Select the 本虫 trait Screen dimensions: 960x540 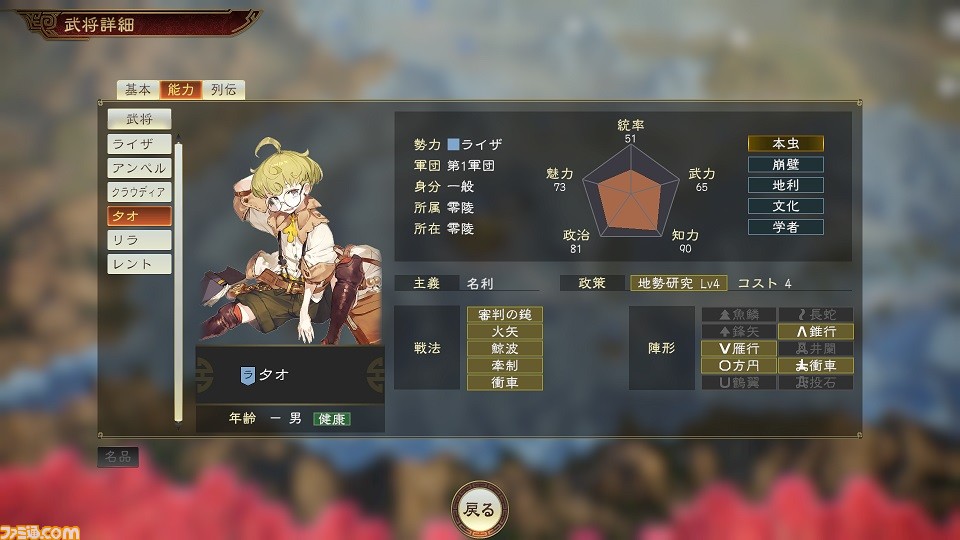[786, 143]
